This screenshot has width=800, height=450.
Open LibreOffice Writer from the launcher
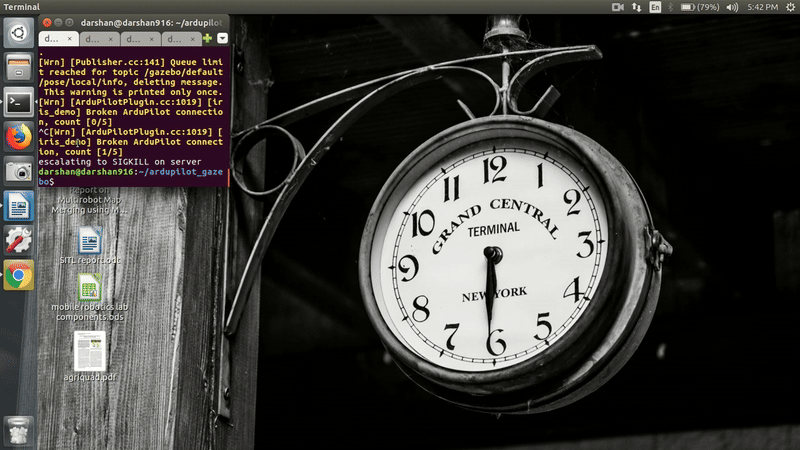click(18, 205)
